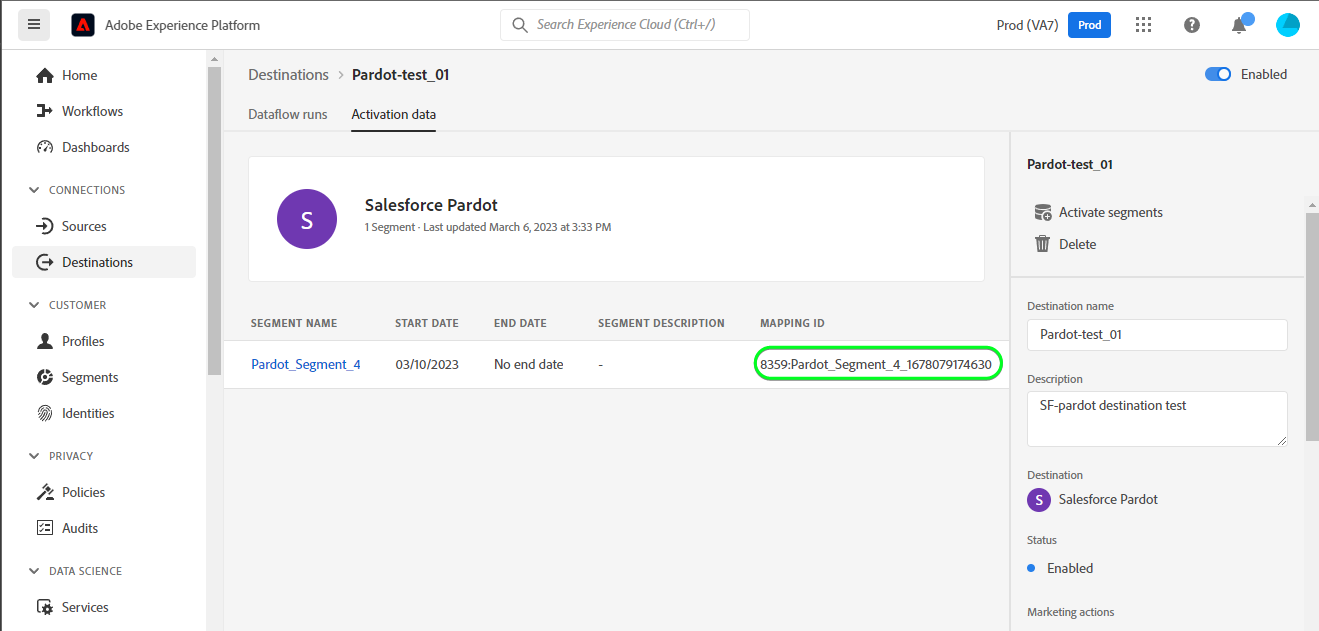Click the Search Experience Cloud field

625,25
